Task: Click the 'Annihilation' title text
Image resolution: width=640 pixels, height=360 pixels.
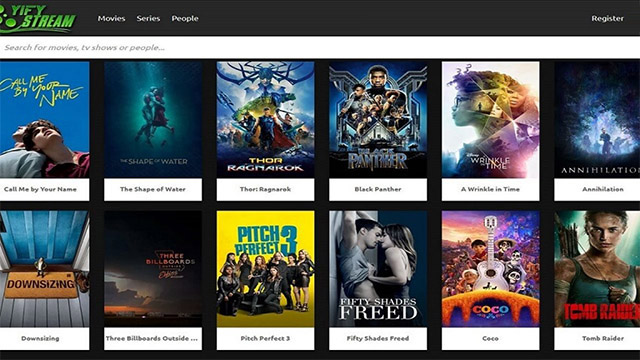Action: [x=603, y=189]
